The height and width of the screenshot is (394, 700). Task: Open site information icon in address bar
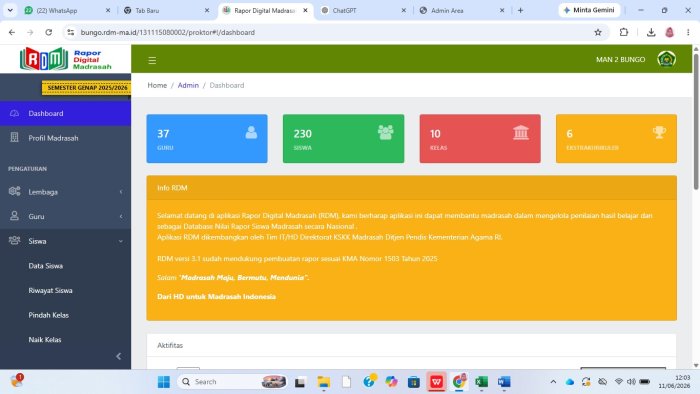tap(71, 32)
